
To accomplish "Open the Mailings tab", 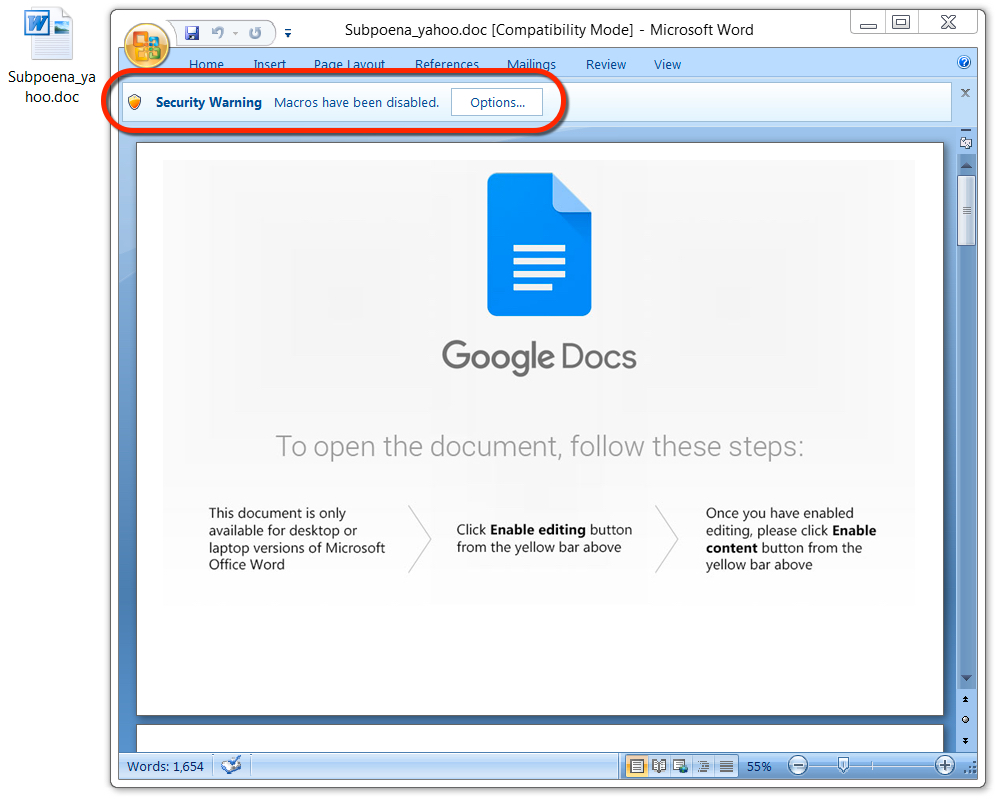I will (532, 64).
